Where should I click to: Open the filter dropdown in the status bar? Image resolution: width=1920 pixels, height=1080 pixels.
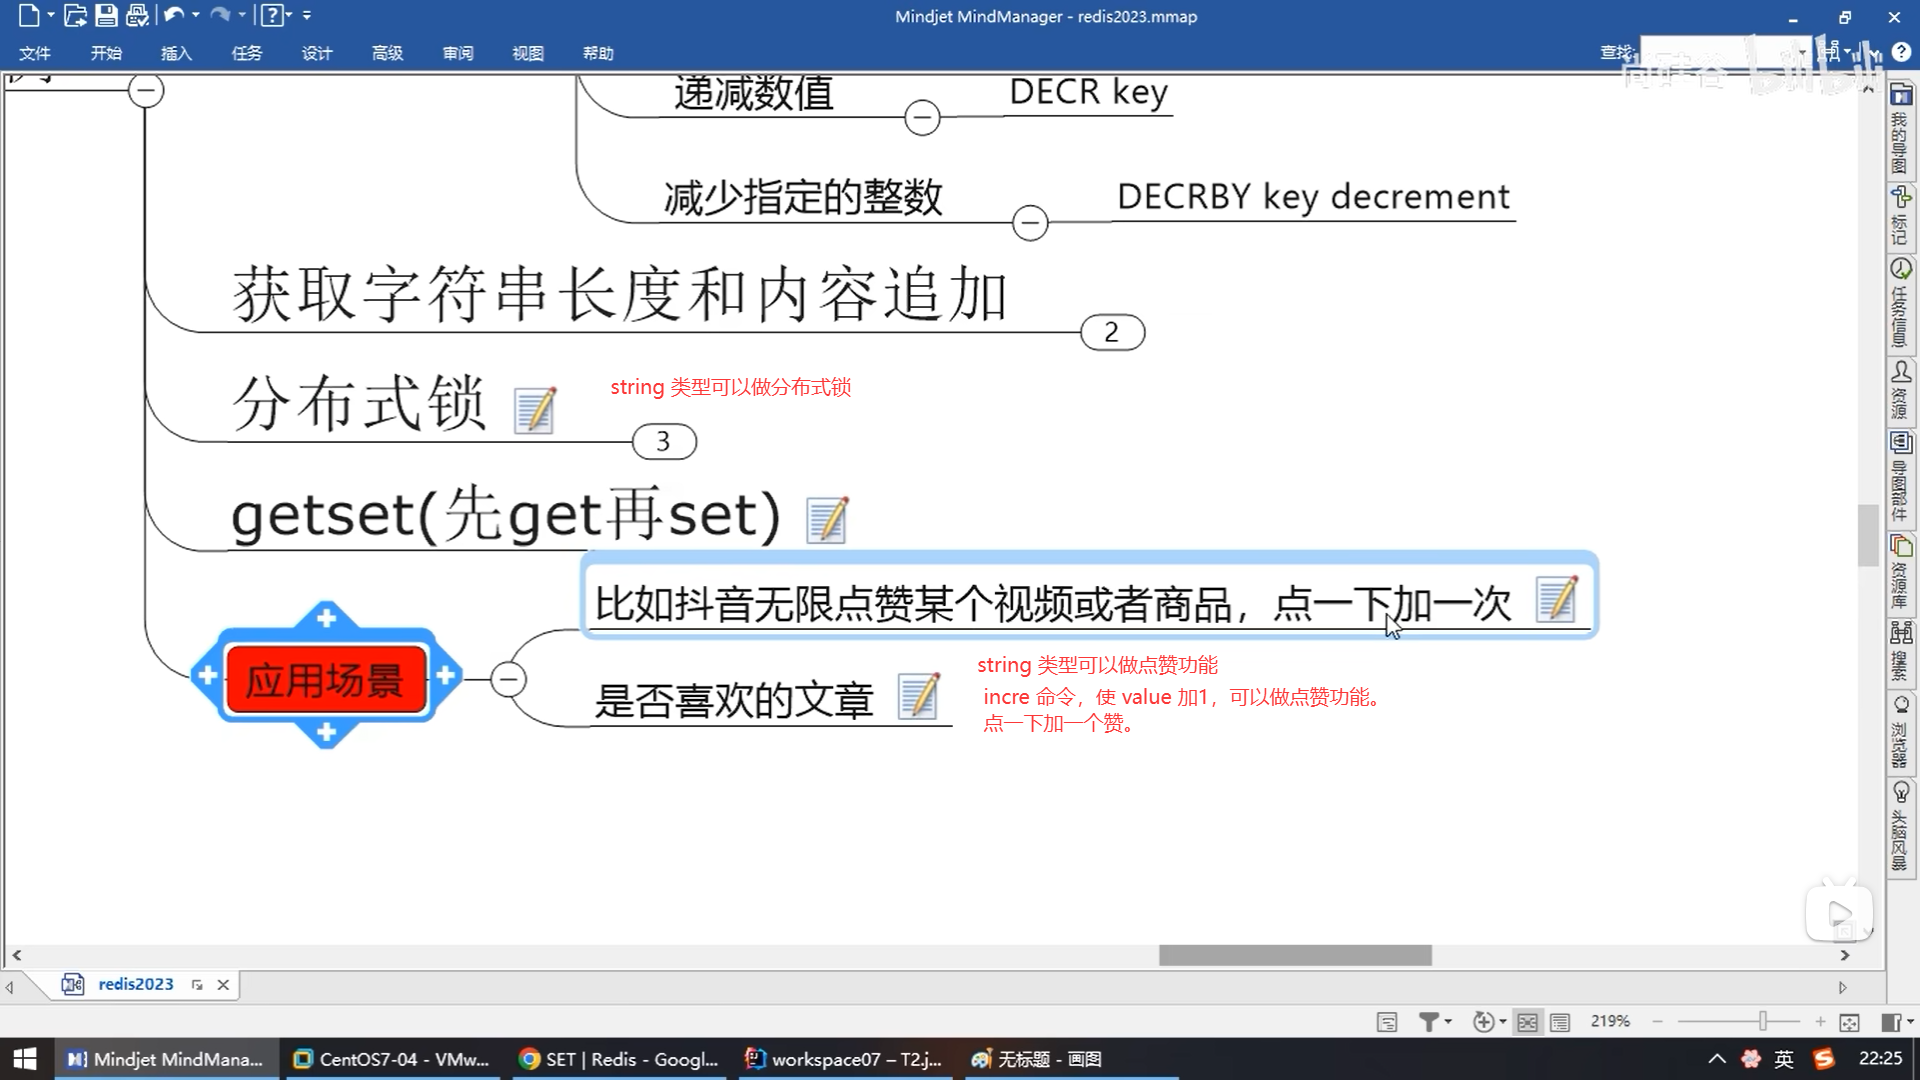pyautogui.click(x=1447, y=1021)
